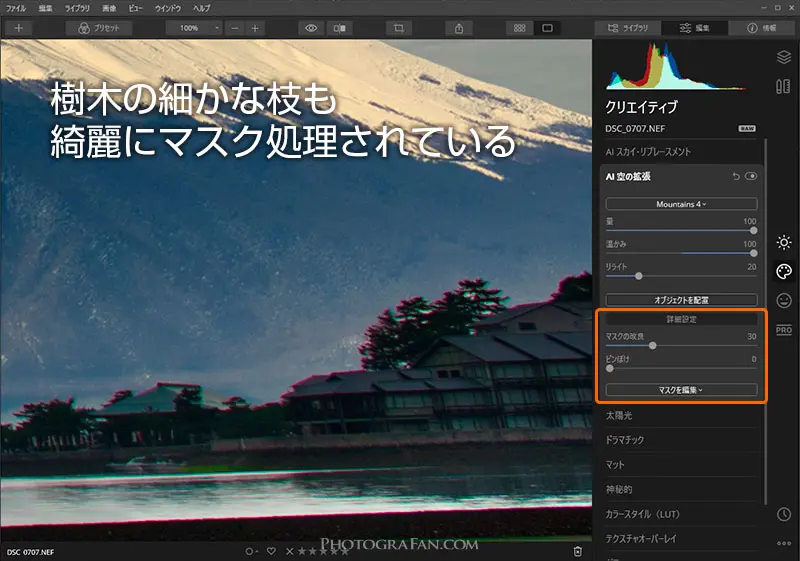The height and width of the screenshot is (561, 800).
Task: Open the Mountains 4 object dropdown
Action: pos(681,204)
